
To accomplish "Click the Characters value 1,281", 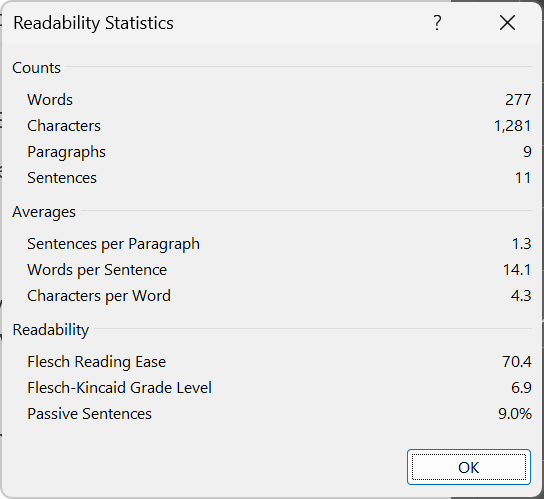I will 512,126.
